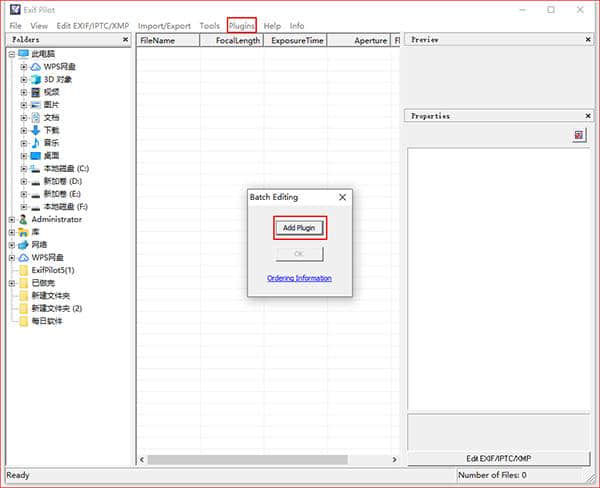The image size is (600, 488).
Task: Open the Import/Export menu
Action: [x=165, y=25]
